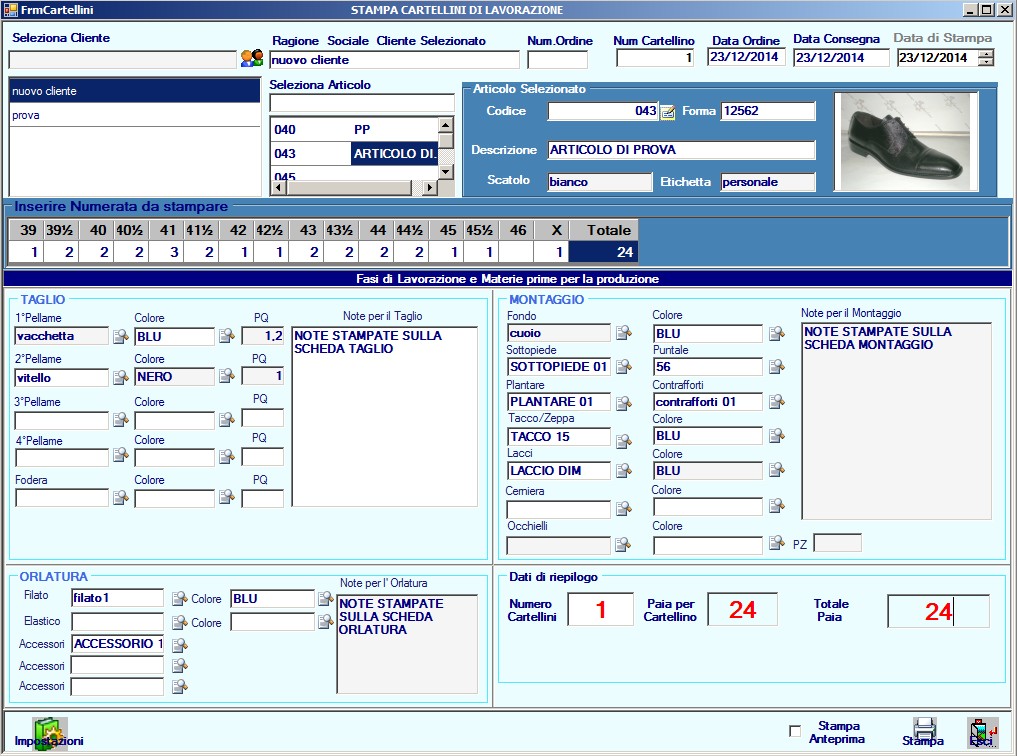Screen dimensions: 1017x756
Task: Click the Seleziona Articolo search field
Action: [362, 103]
